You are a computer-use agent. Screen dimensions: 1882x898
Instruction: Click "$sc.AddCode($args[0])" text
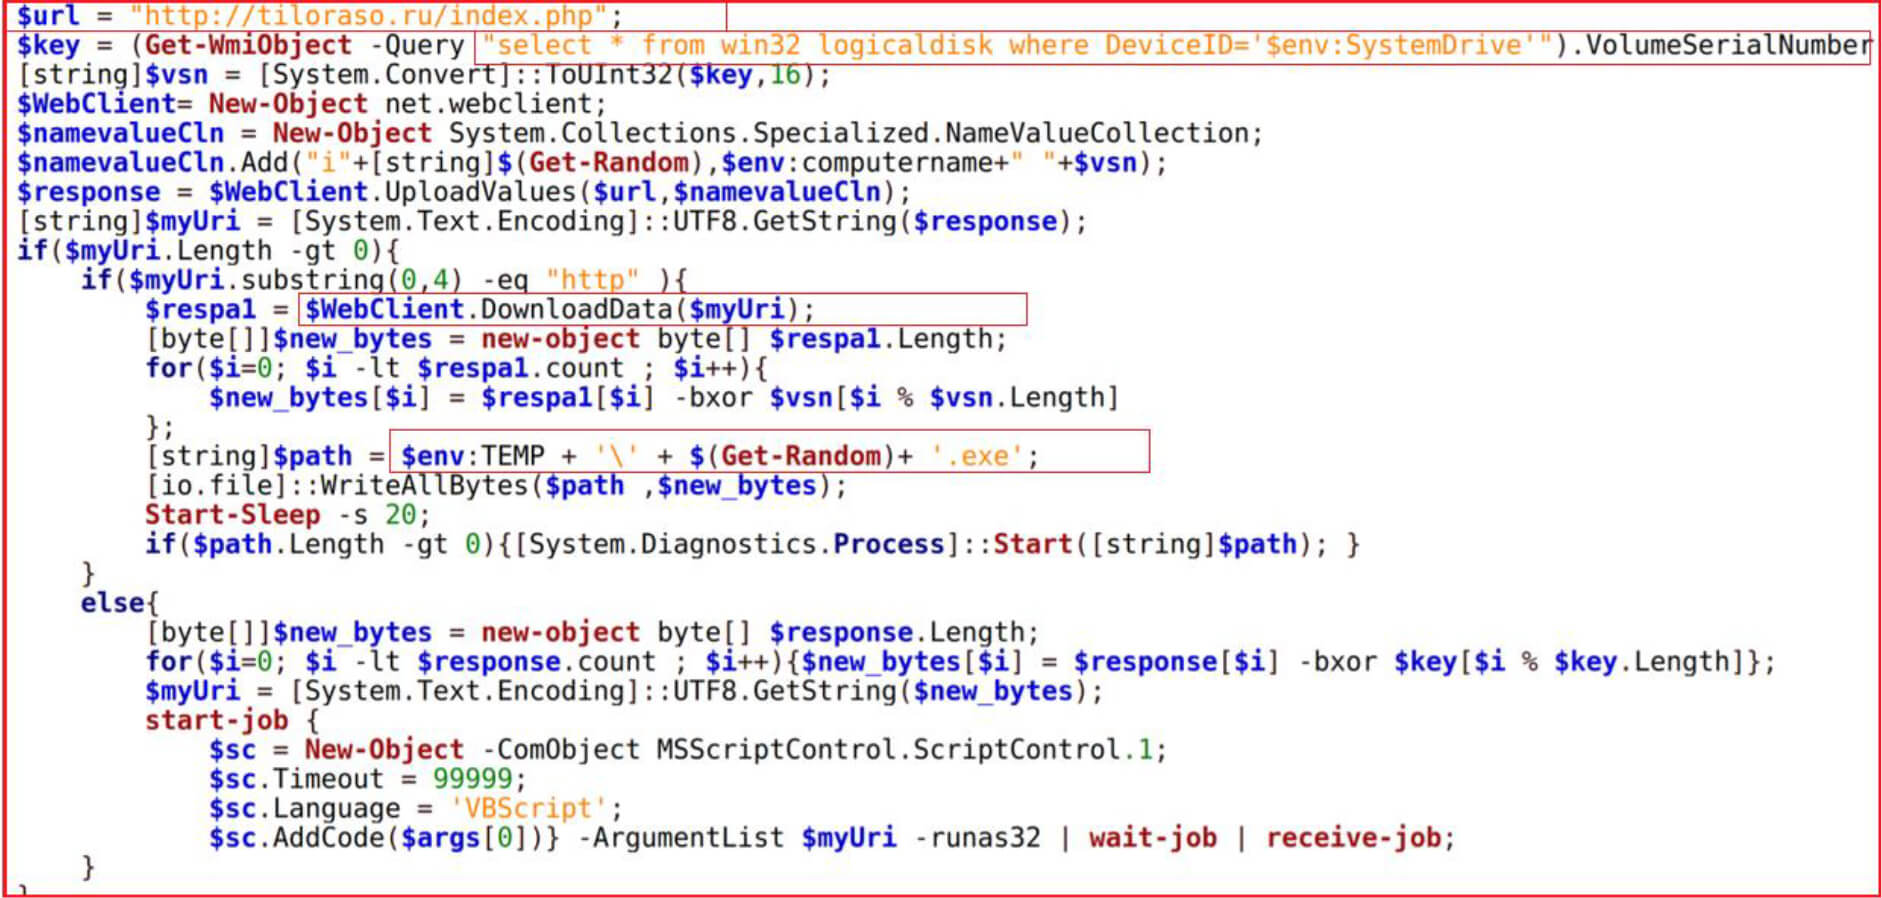coord(377,838)
